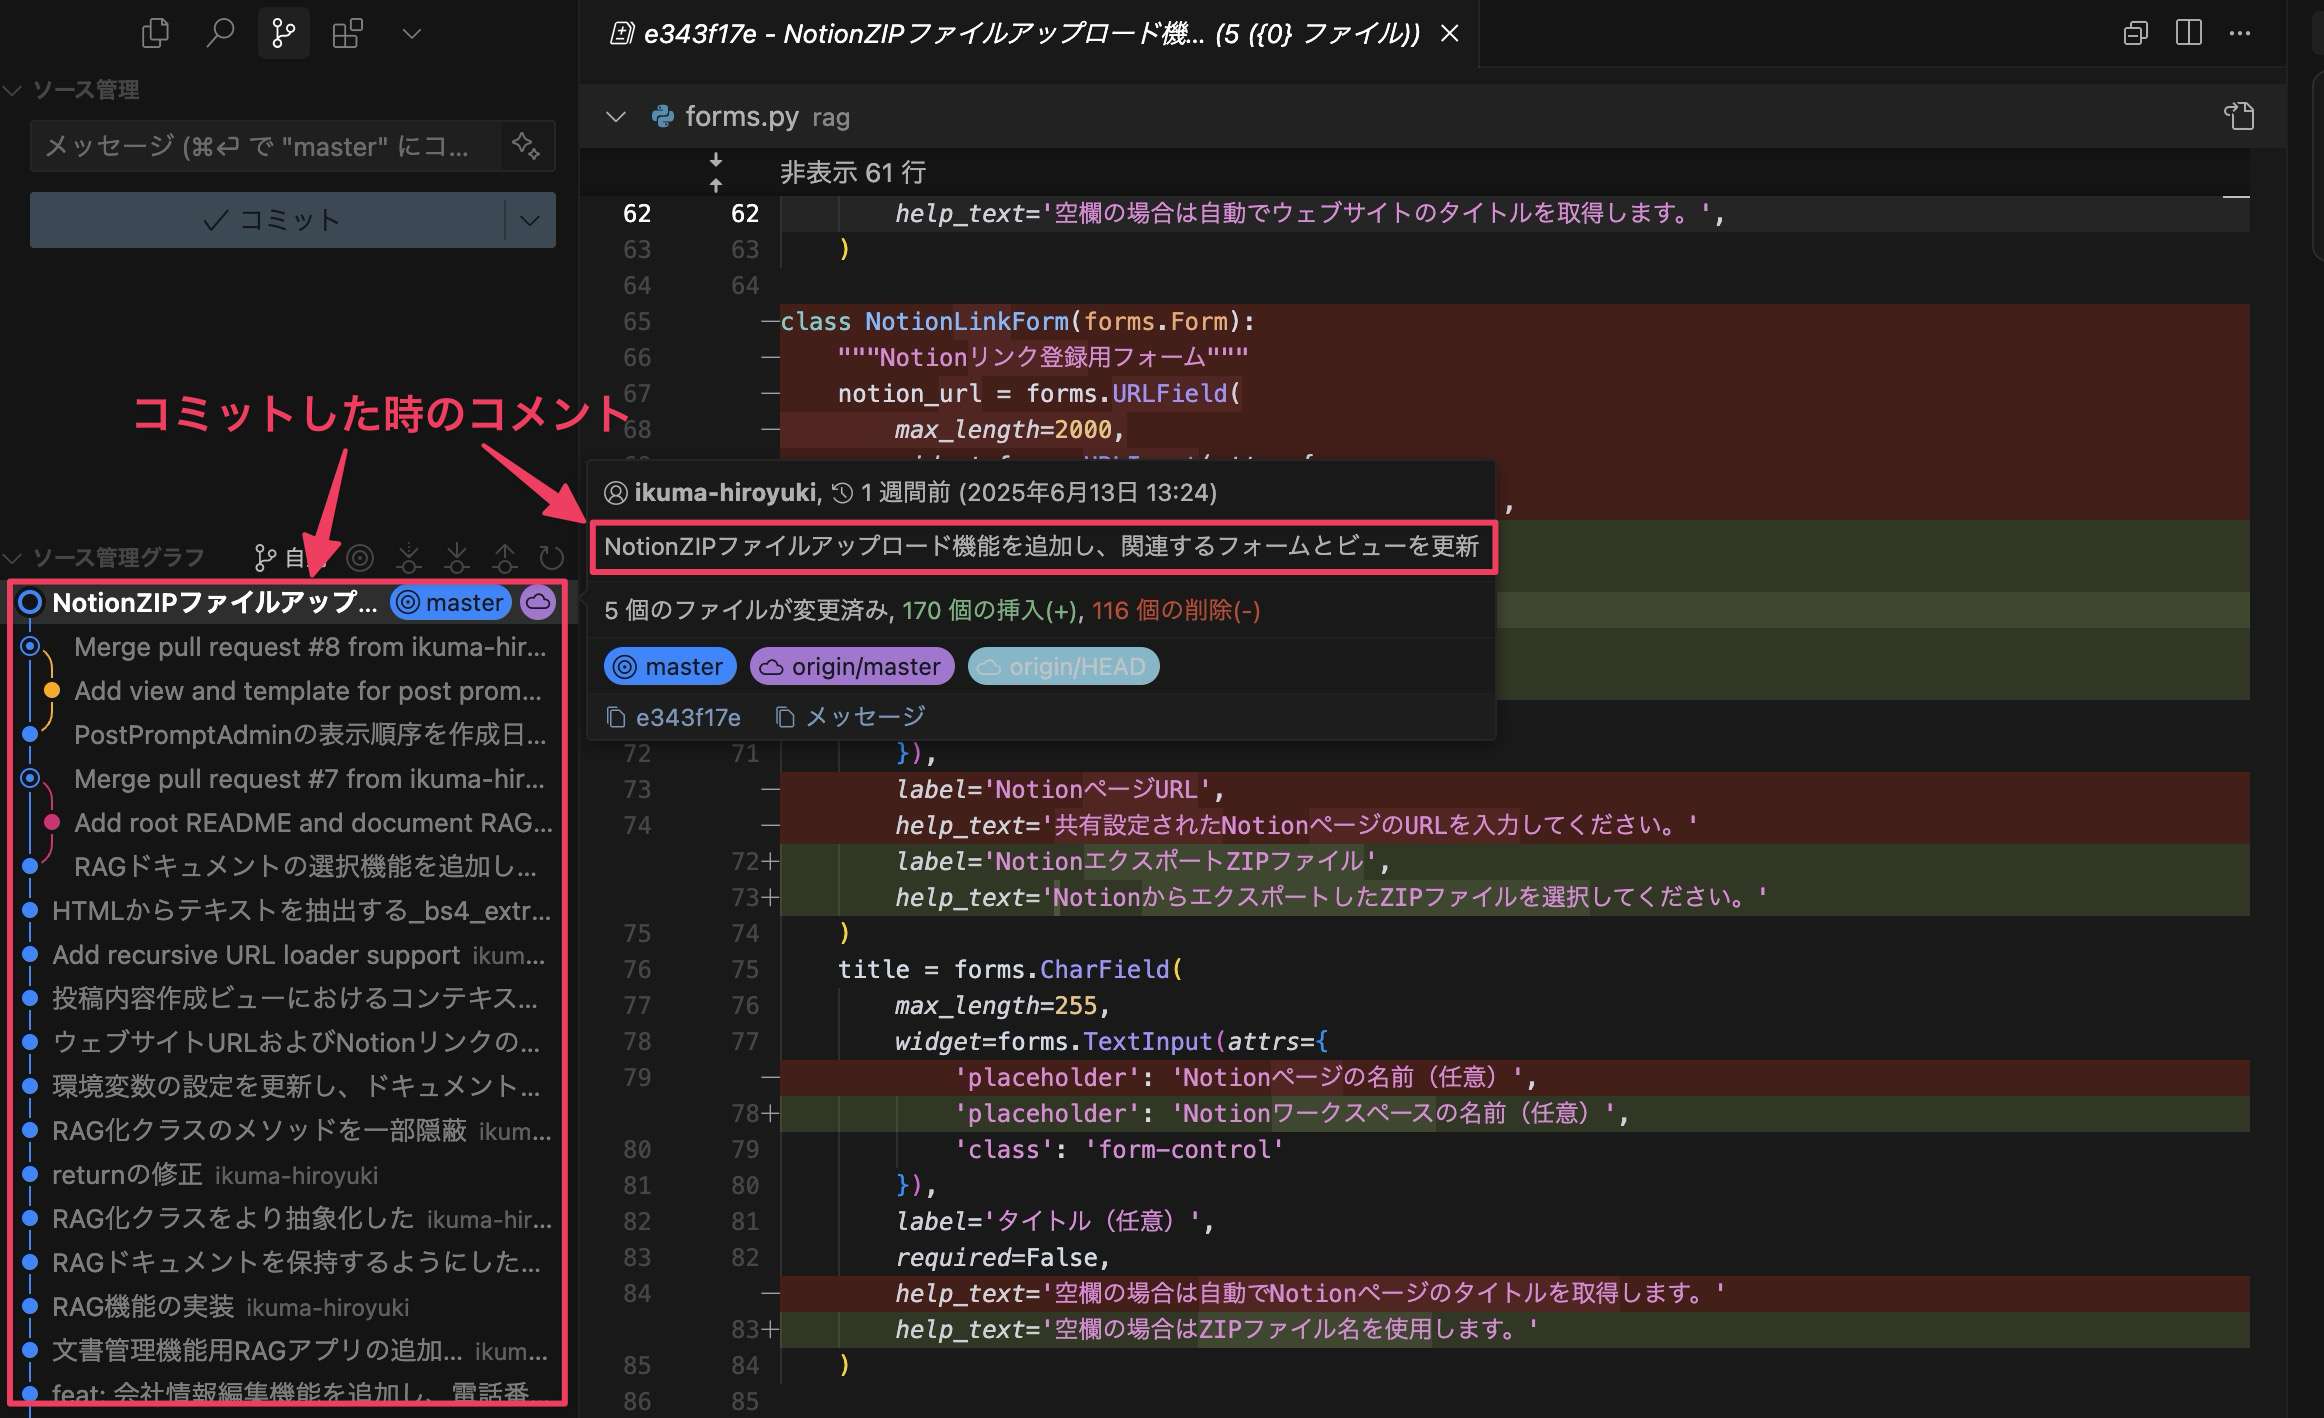The height and width of the screenshot is (1418, 2324).
Task: Click the push icon in graph toolbar
Action: coord(504,557)
